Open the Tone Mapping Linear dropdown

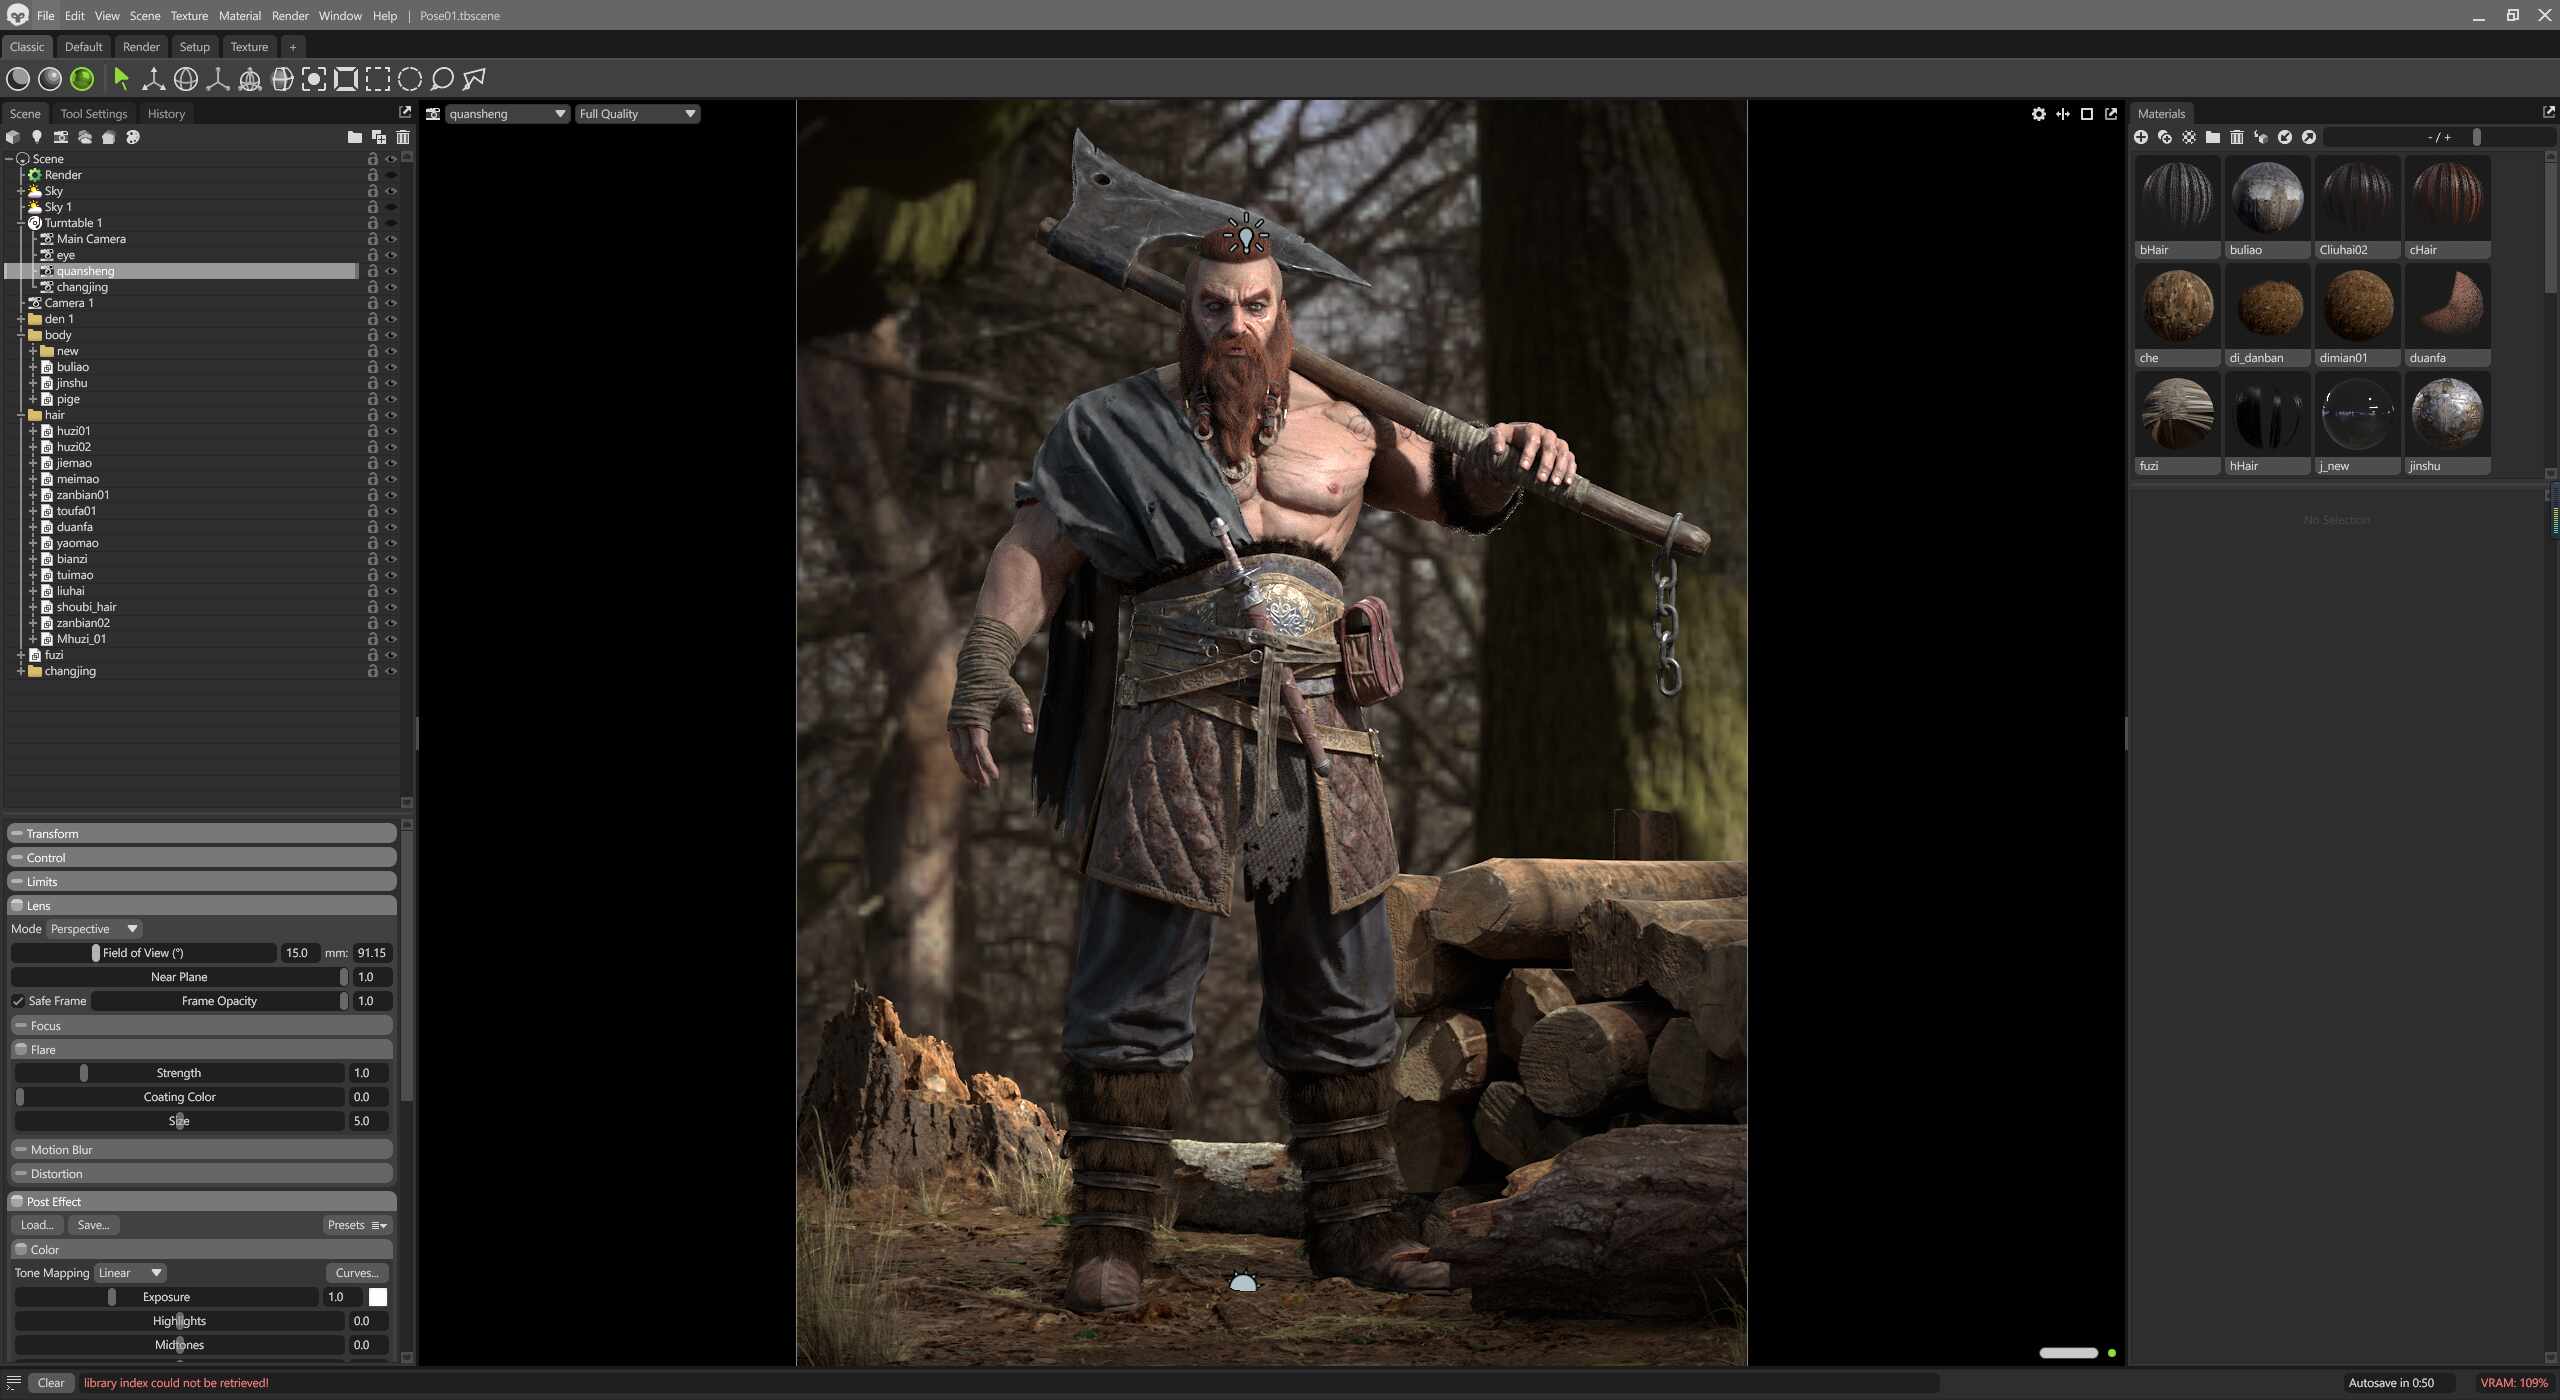[130, 1273]
